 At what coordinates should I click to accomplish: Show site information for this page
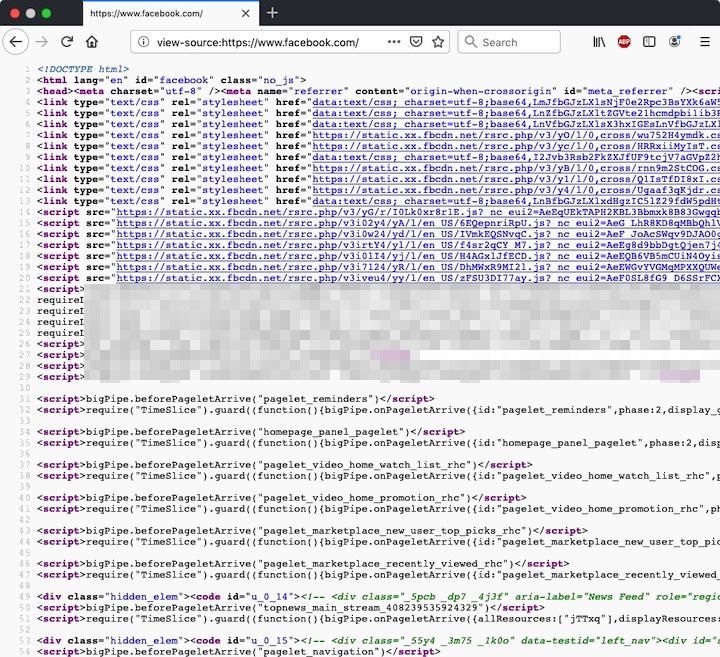point(143,42)
